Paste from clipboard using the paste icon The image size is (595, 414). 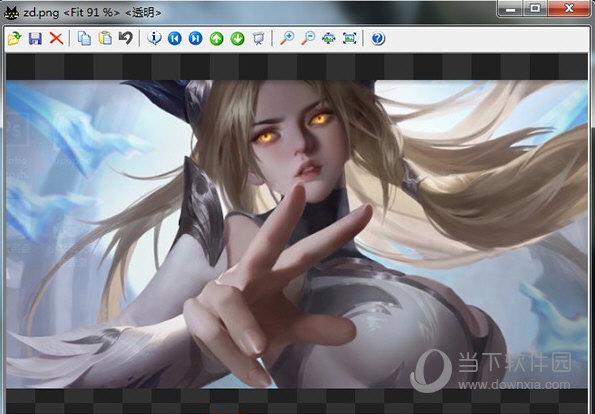(x=105, y=38)
